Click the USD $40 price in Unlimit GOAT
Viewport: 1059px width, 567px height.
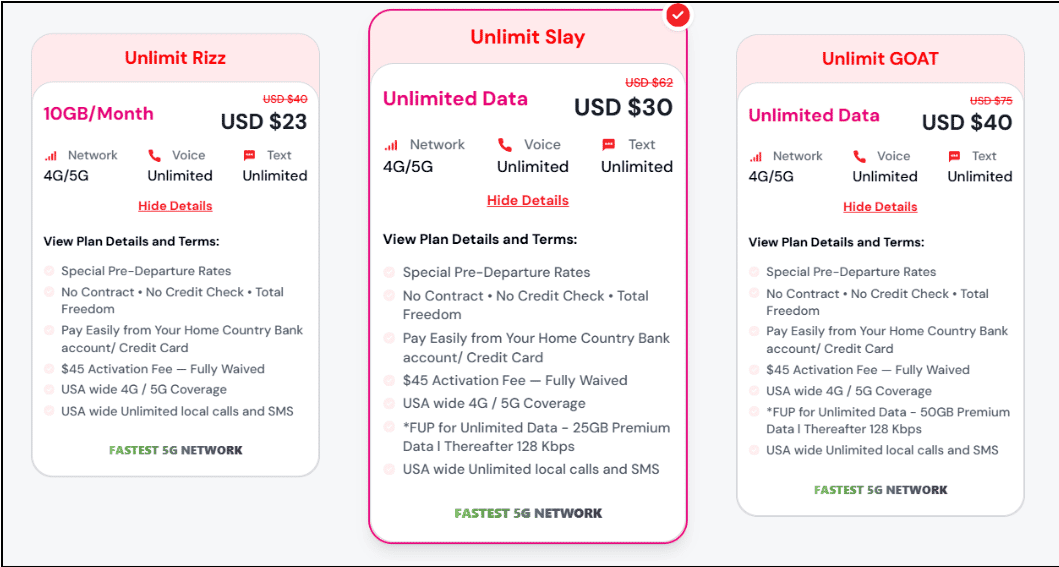click(967, 122)
